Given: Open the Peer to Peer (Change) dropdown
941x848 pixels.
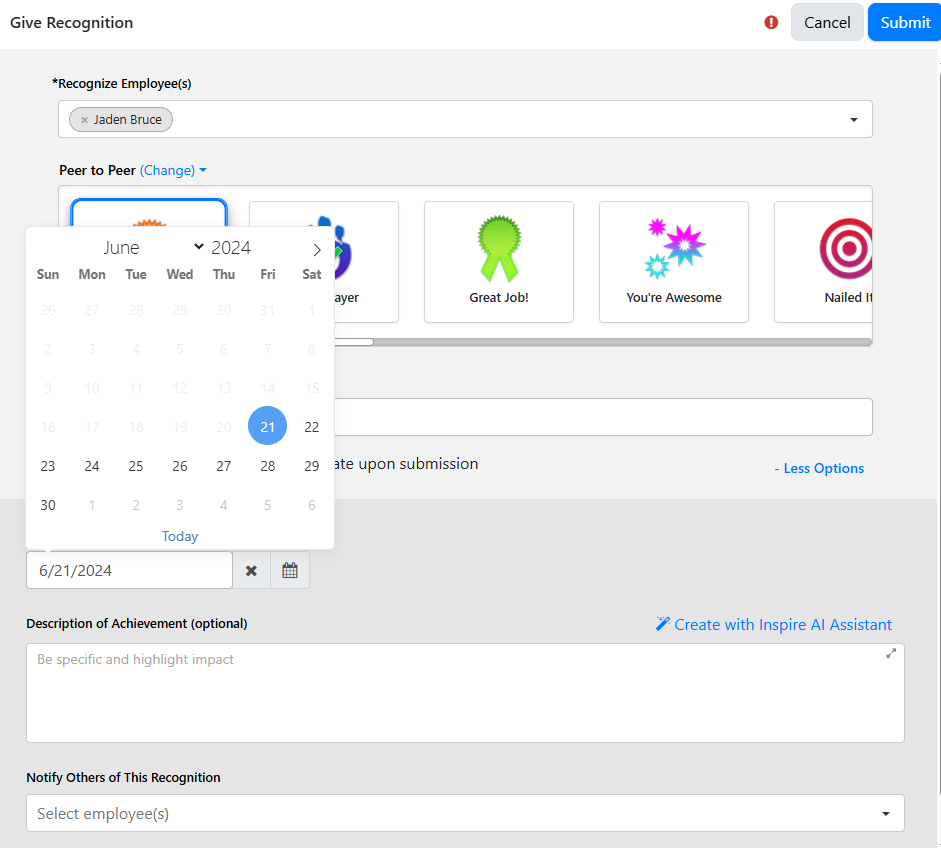Looking at the screenshot, I should (173, 170).
